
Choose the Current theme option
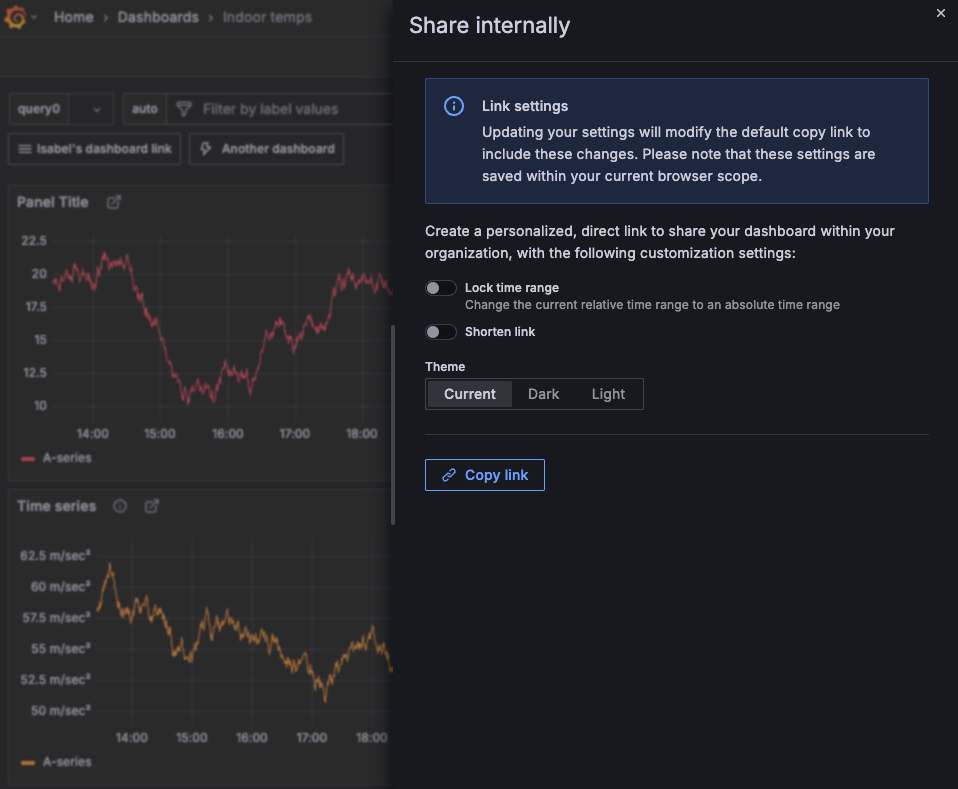tap(469, 394)
